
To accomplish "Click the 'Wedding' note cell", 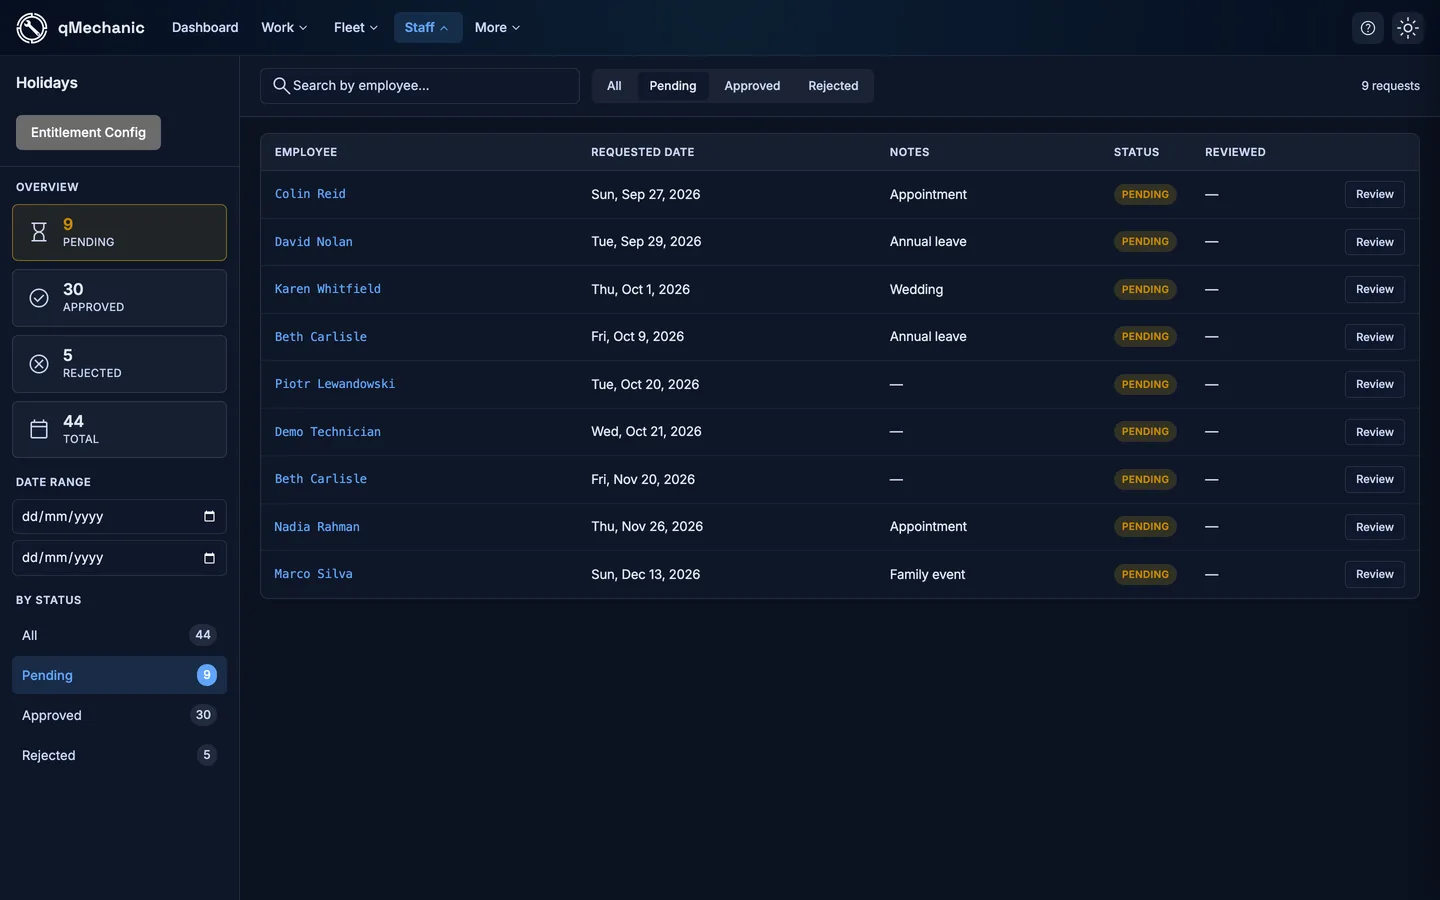I will pyautogui.click(x=917, y=289).
